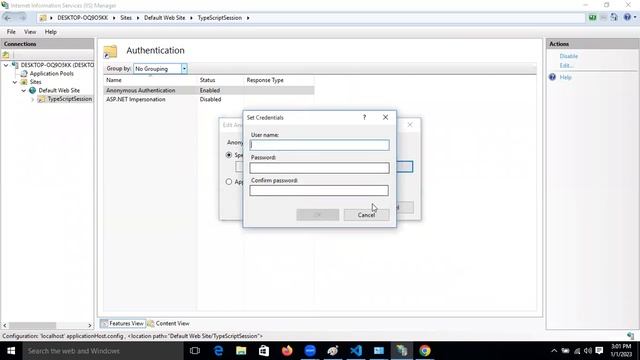Click the greyed-out OK button in Set Credentials
This screenshot has height=360, width=640.
pos(318,215)
